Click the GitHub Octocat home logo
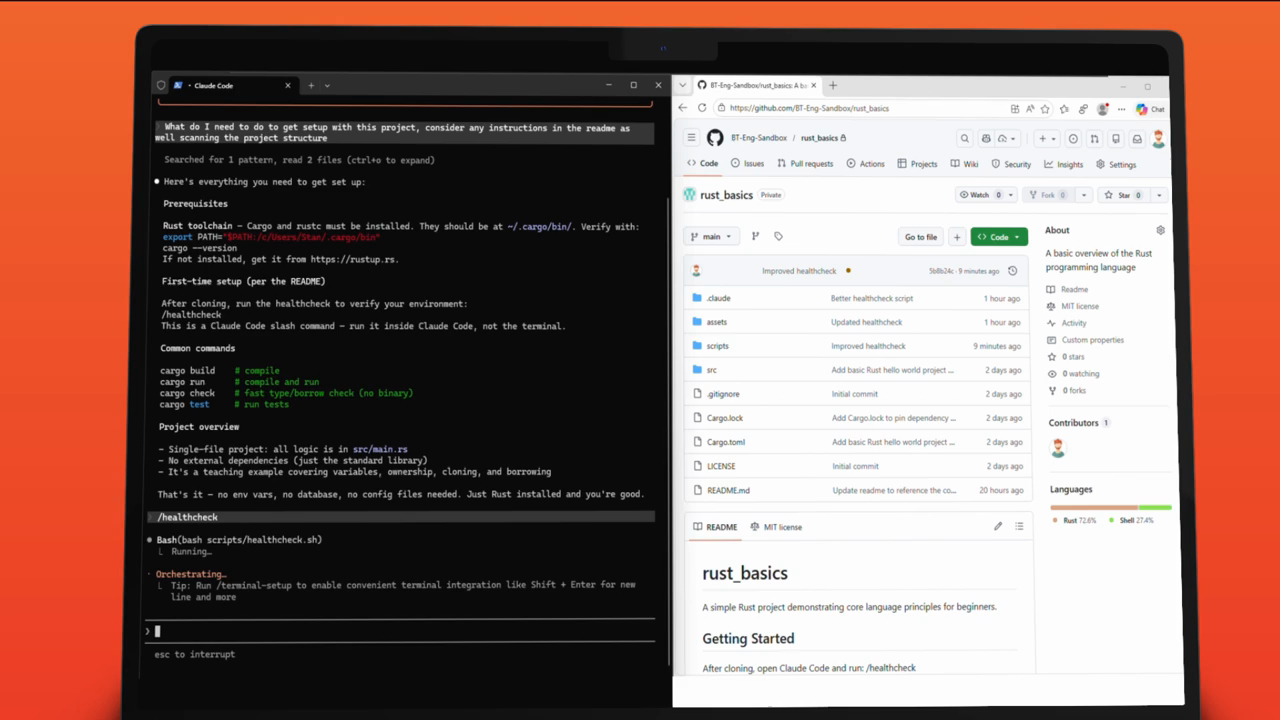 click(x=715, y=138)
